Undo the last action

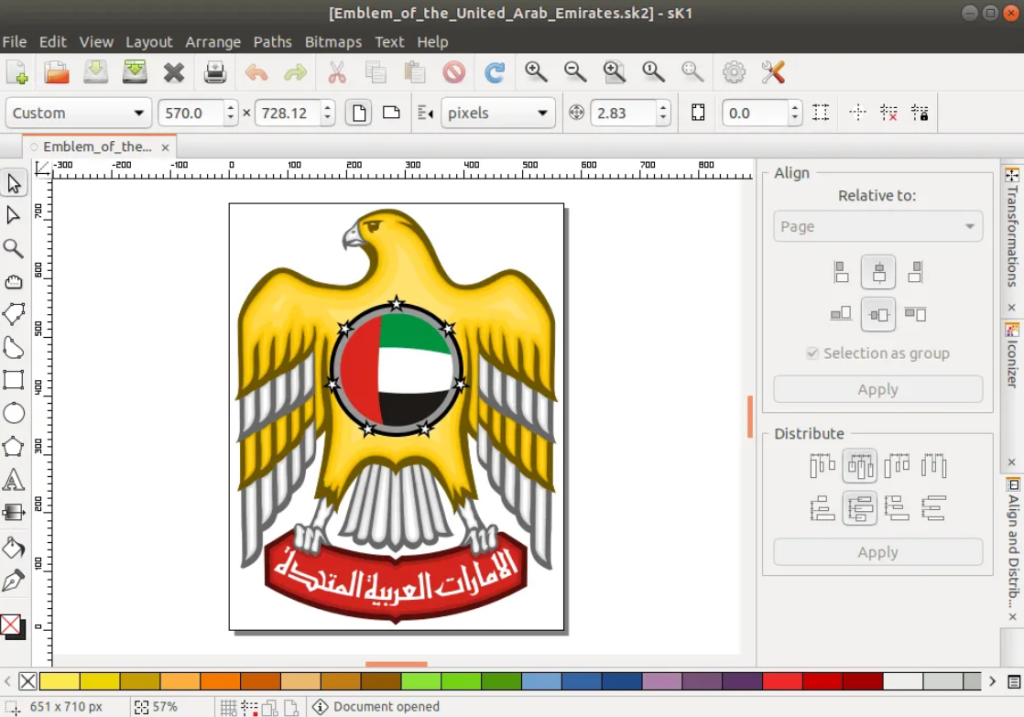pos(256,72)
